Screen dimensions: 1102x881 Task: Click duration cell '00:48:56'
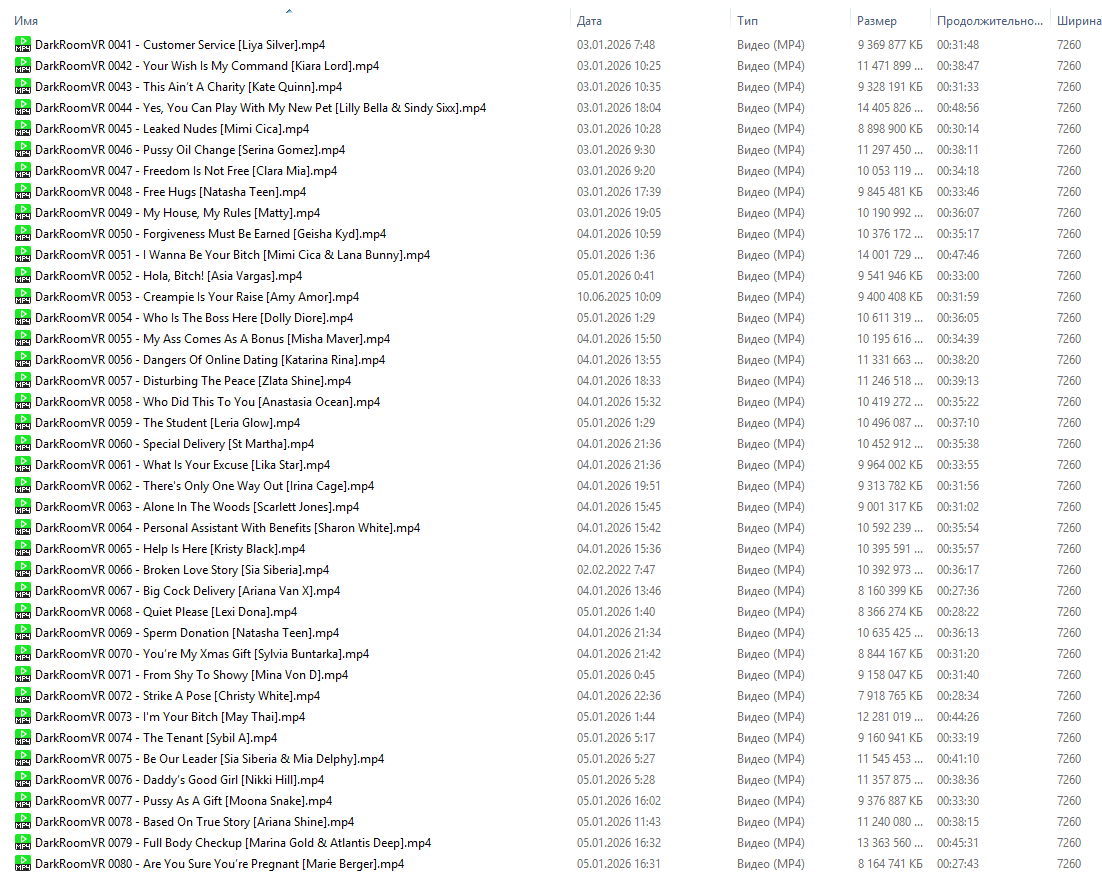[x=958, y=107]
